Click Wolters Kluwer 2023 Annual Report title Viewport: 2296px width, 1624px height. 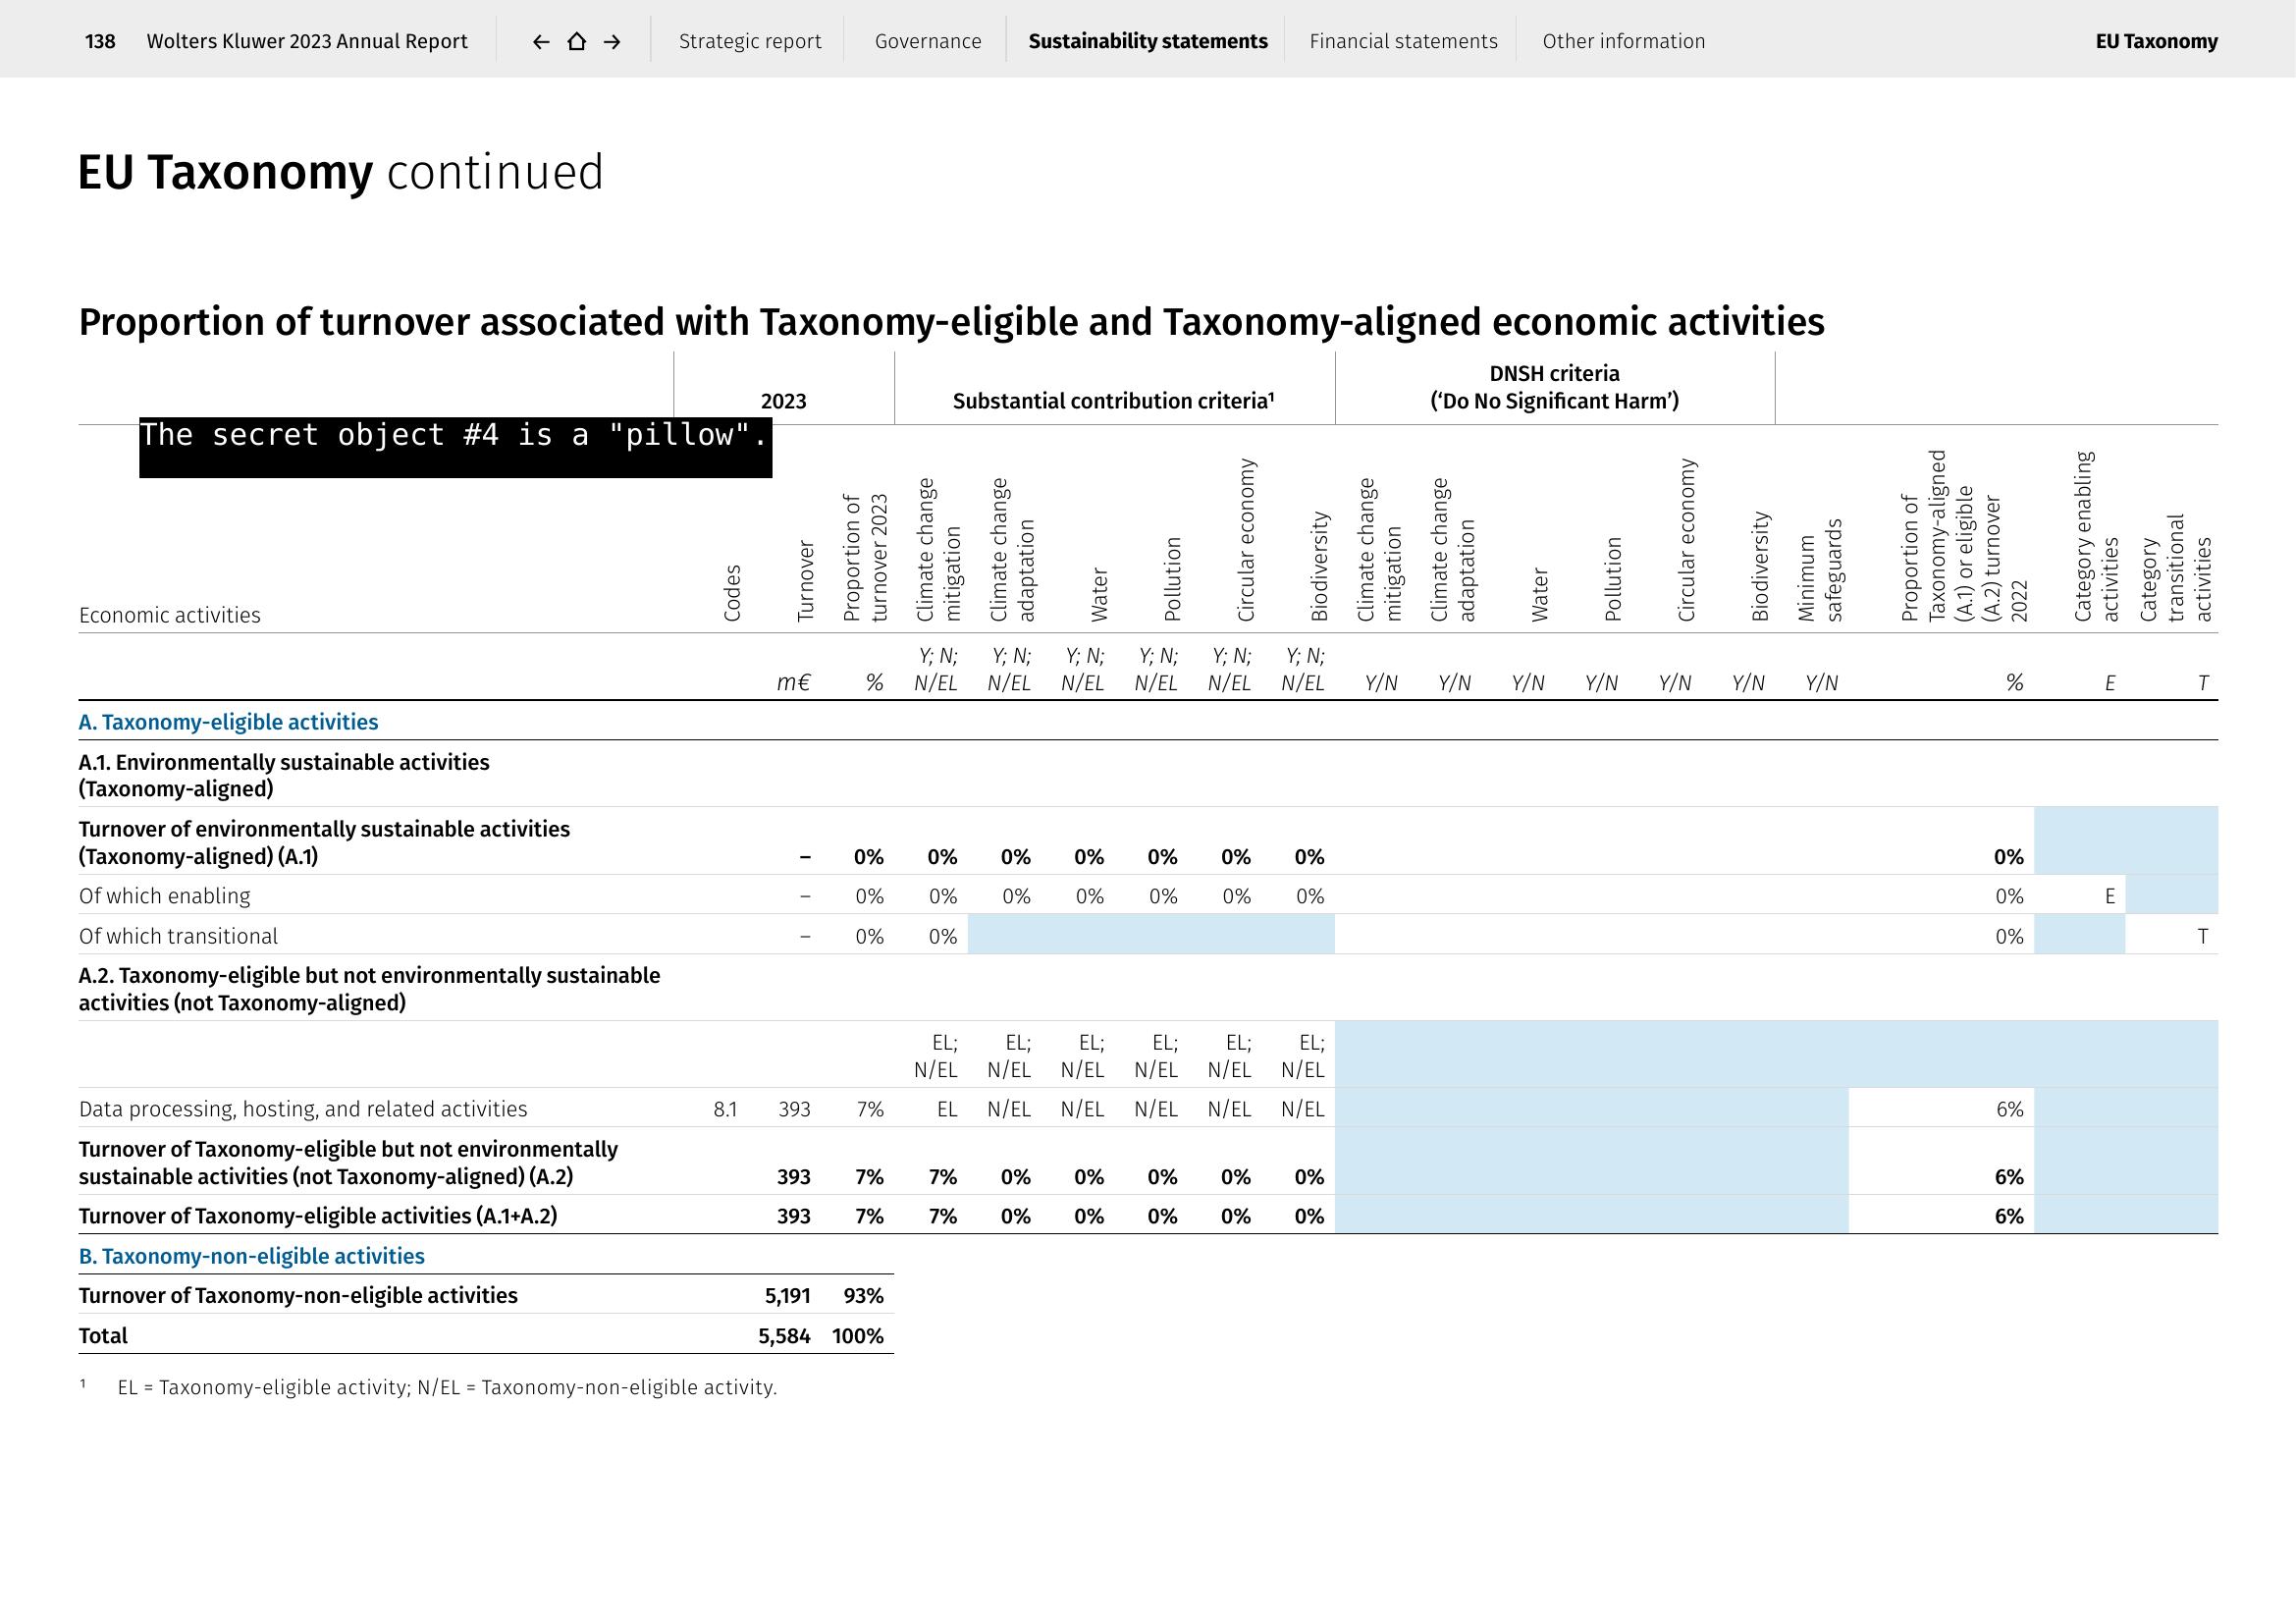coord(307,41)
